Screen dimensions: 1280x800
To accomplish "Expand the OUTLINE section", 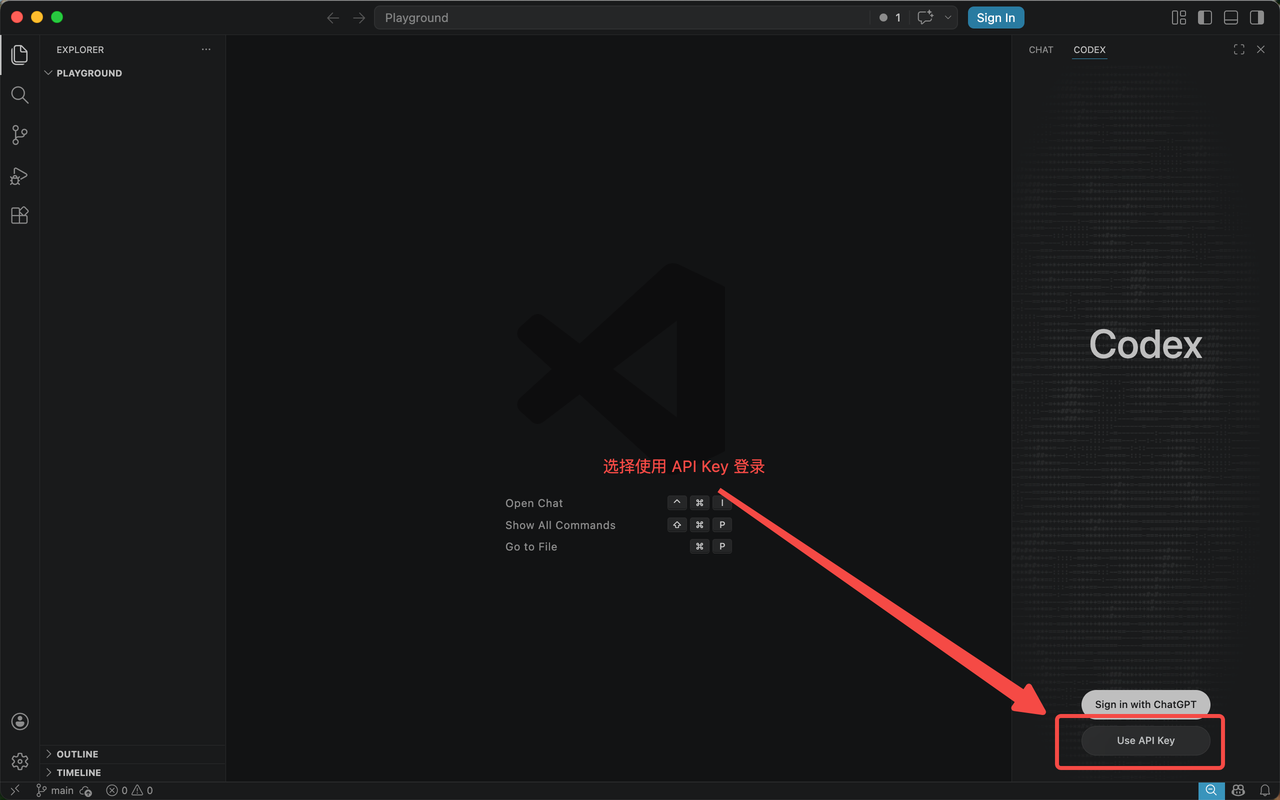I will pos(133,754).
